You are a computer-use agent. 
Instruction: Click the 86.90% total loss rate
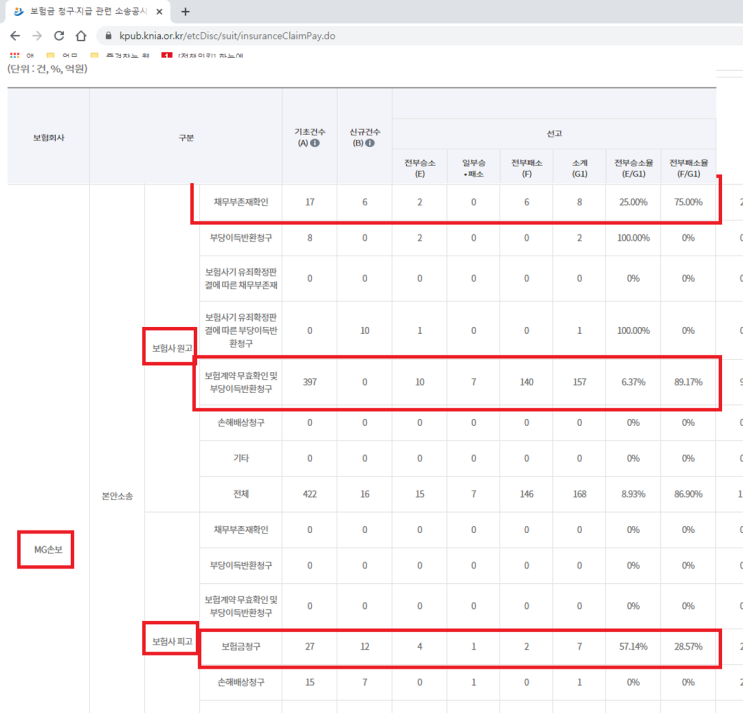(x=689, y=494)
